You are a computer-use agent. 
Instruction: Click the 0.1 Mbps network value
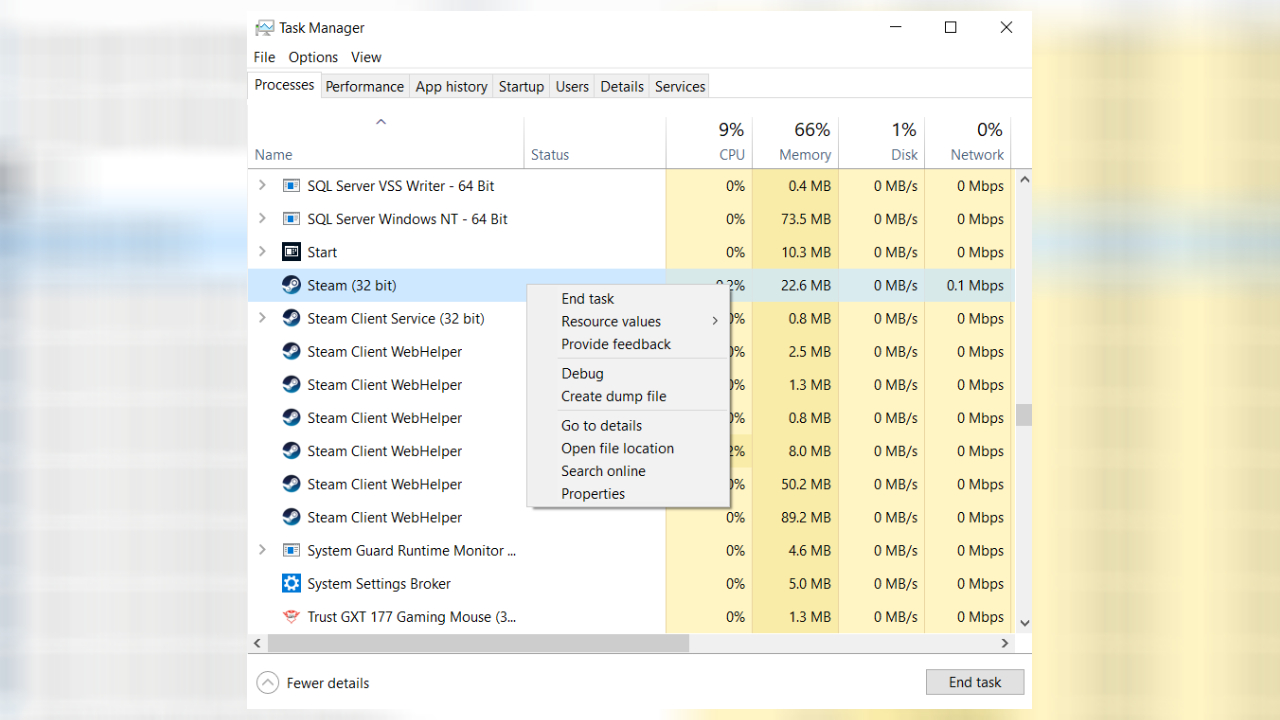coord(975,285)
